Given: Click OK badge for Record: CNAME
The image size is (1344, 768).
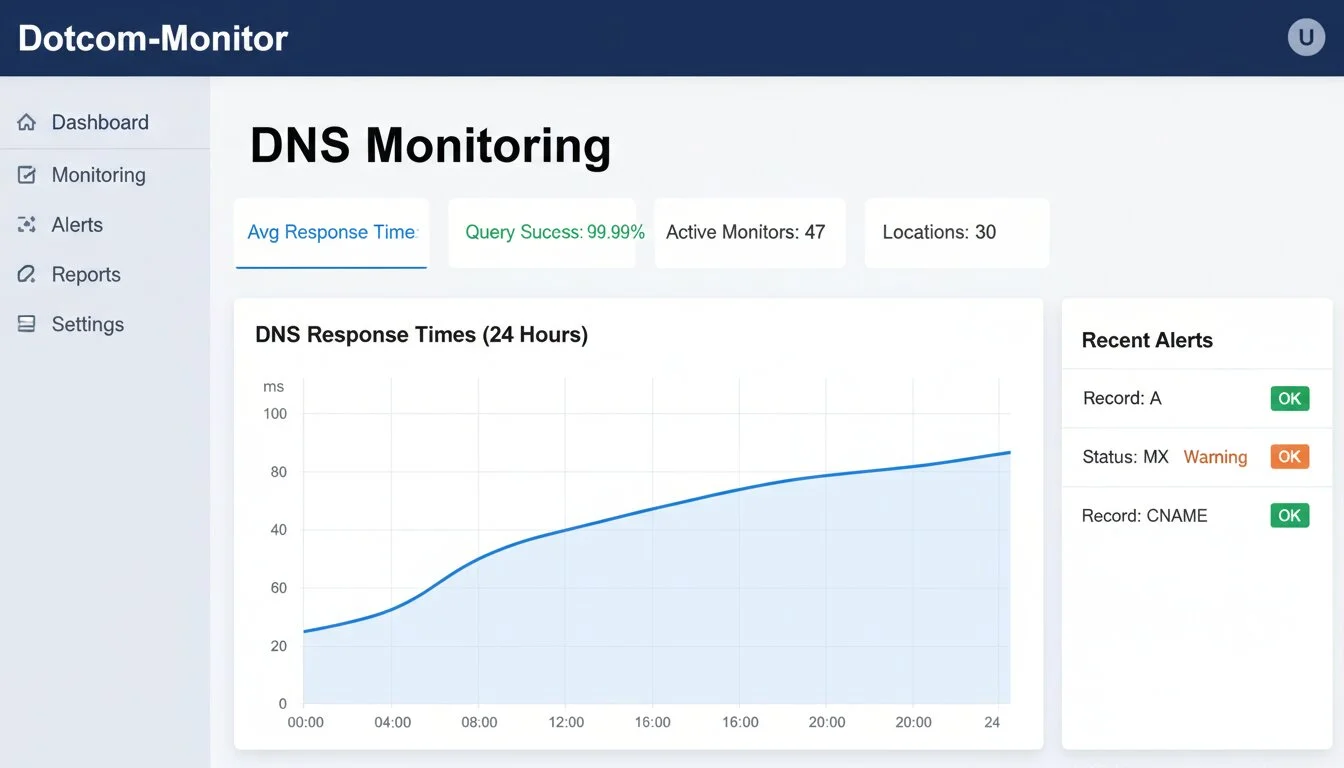Looking at the screenshot, I should tap(1290, 515).
